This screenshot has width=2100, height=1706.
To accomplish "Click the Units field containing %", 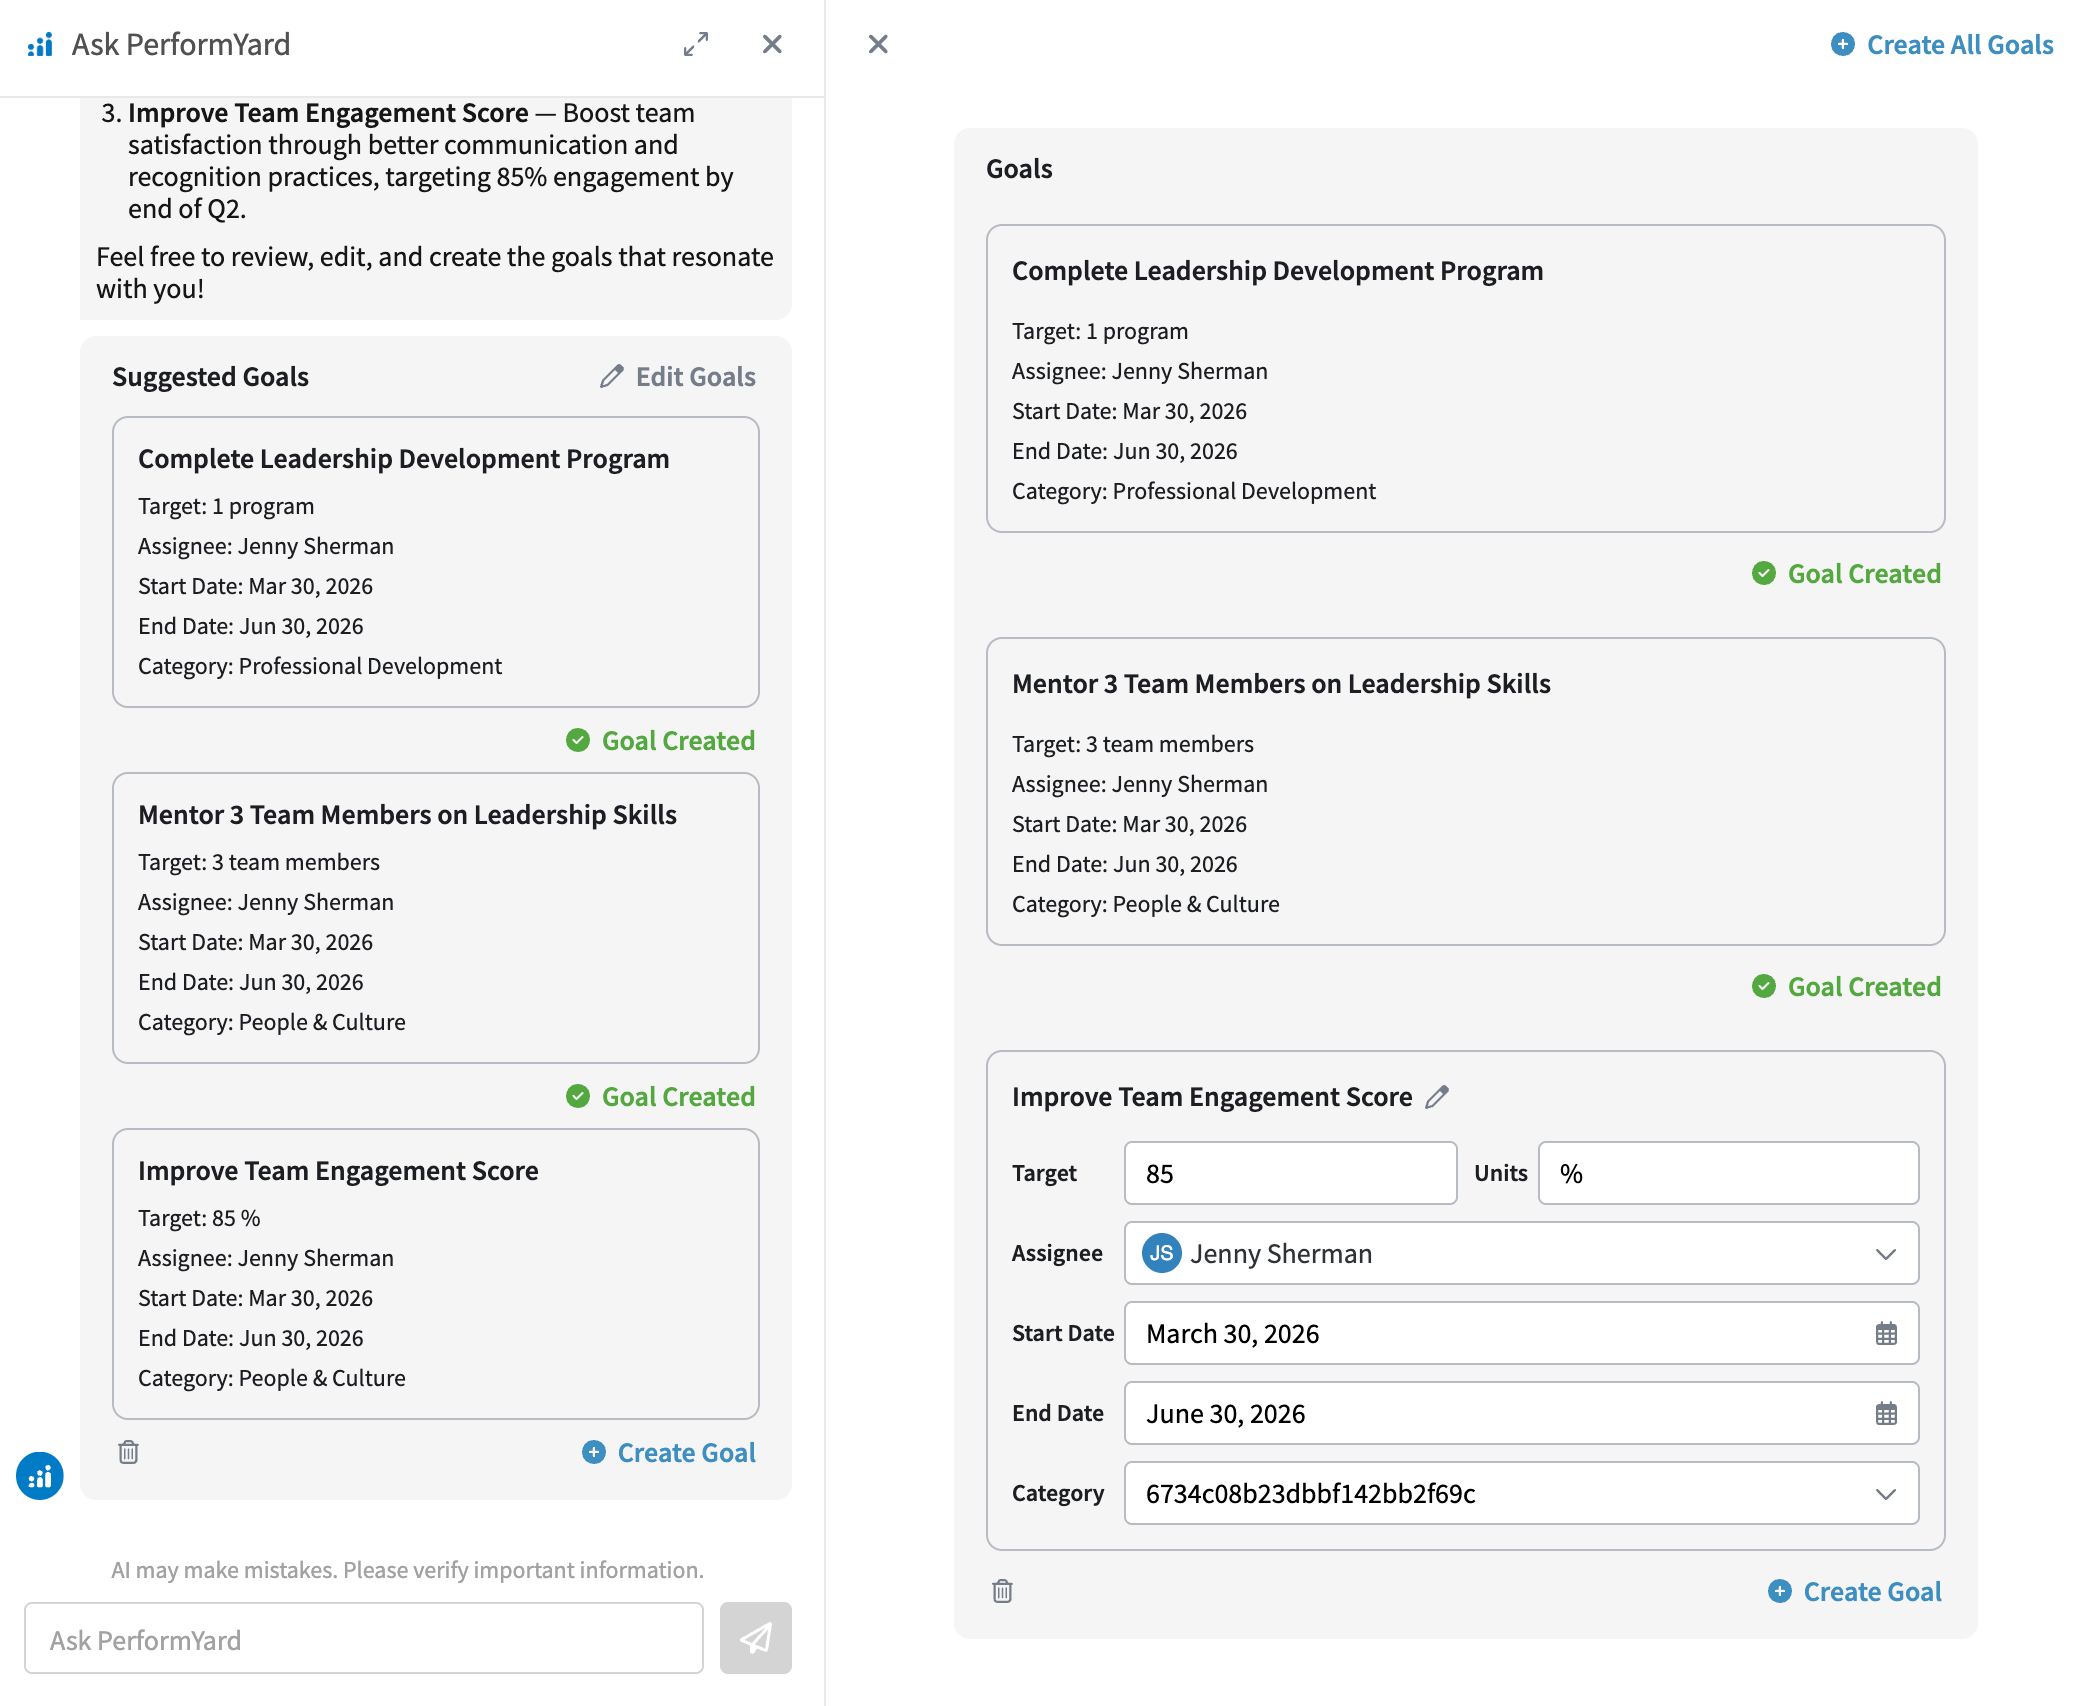I will pyautogui.click(x=1727, y=1173).
